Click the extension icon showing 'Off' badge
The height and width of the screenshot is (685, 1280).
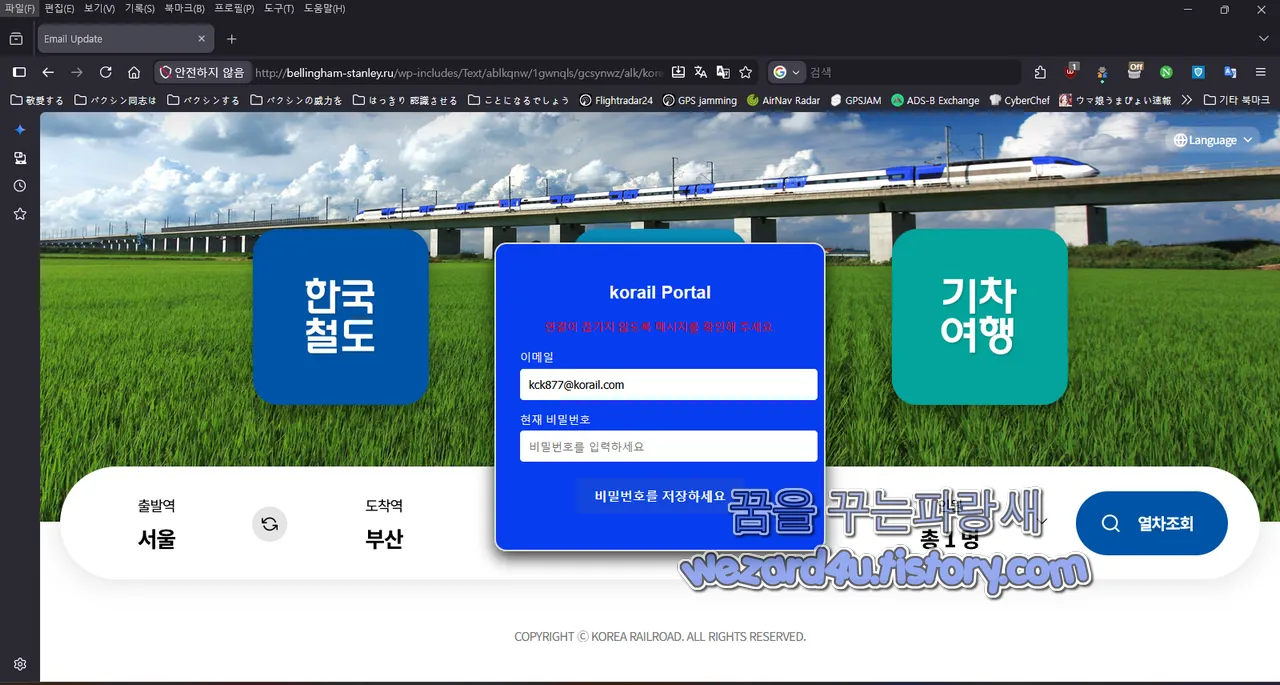1135,71
